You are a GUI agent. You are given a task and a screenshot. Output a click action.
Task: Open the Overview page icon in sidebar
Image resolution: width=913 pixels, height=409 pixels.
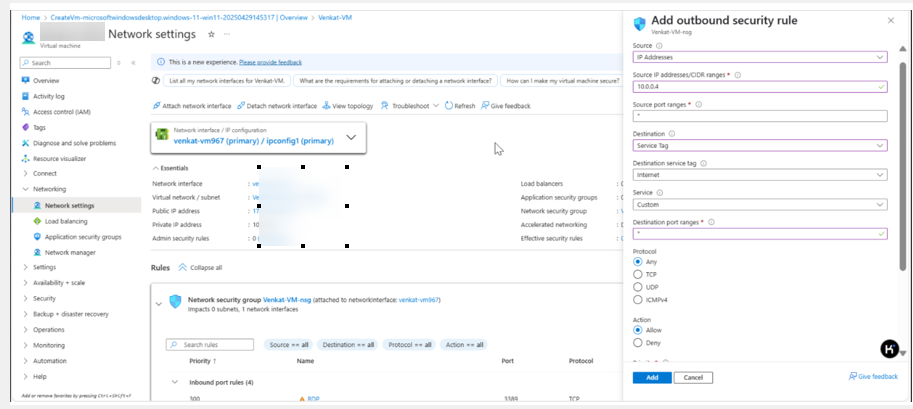[x=25, y=80]
